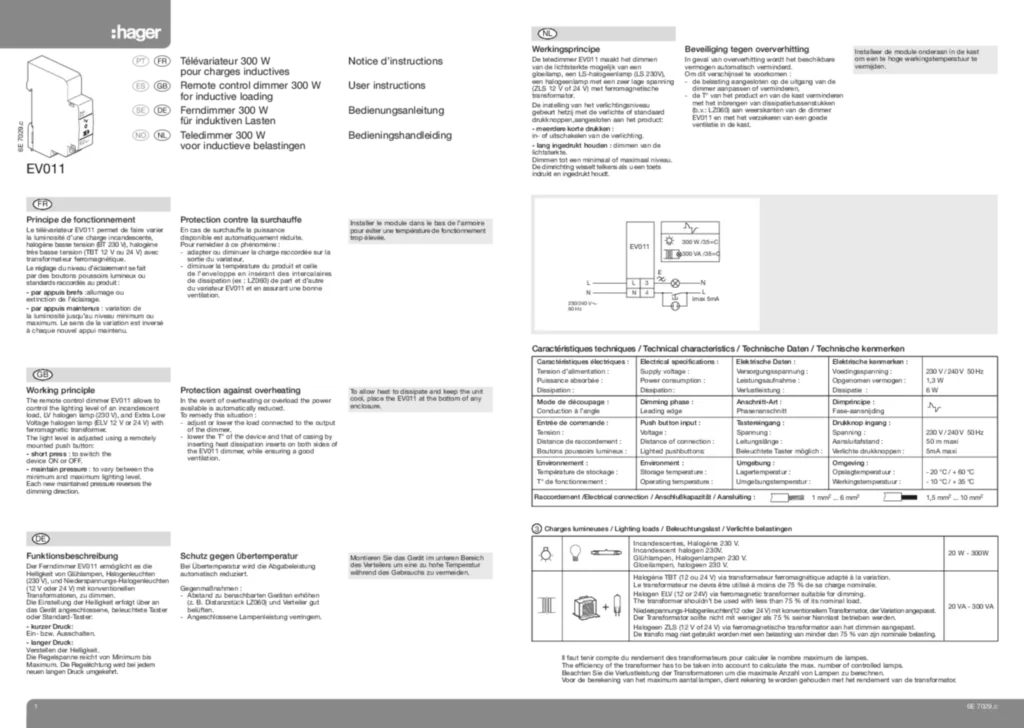Click the circled 3 marker above load table
Image resolution: width=1024 pixels, height=728 pixels.
537,528
